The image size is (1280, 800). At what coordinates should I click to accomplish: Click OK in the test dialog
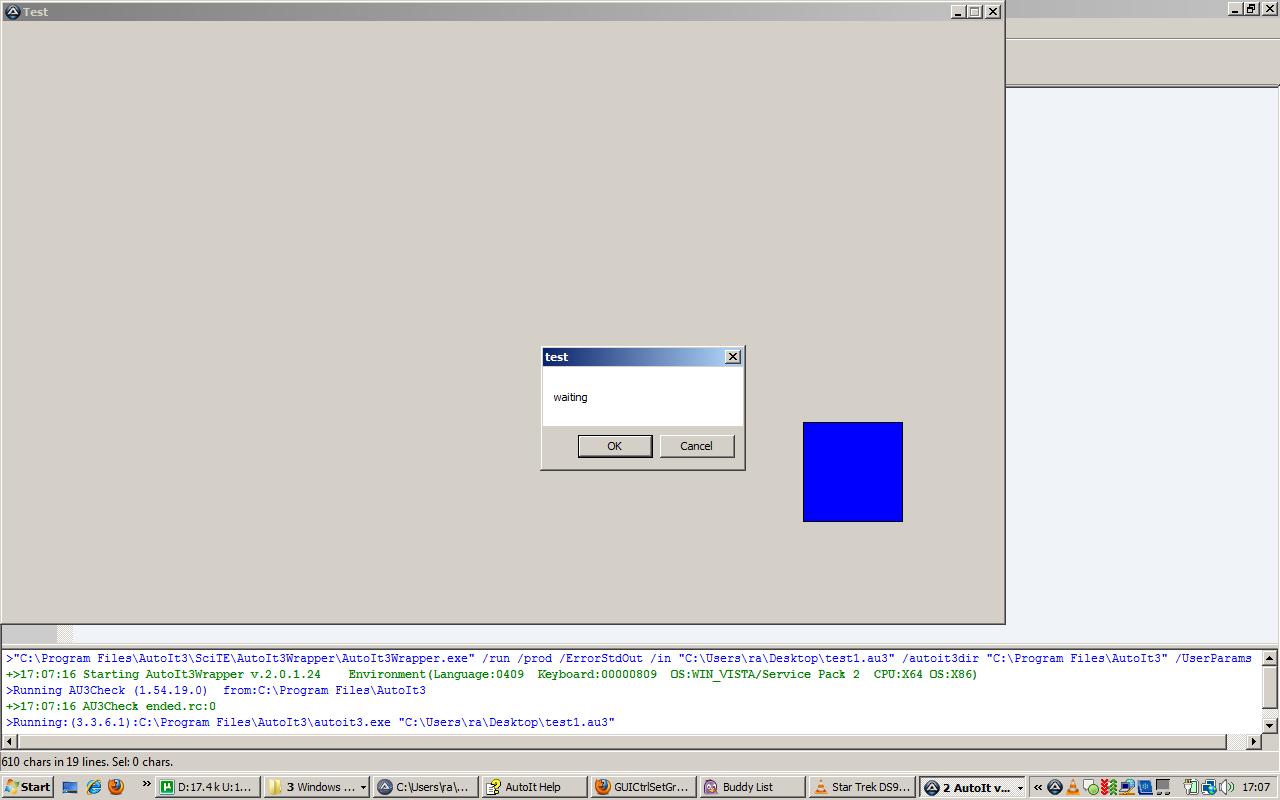click(x=615, y=446)
